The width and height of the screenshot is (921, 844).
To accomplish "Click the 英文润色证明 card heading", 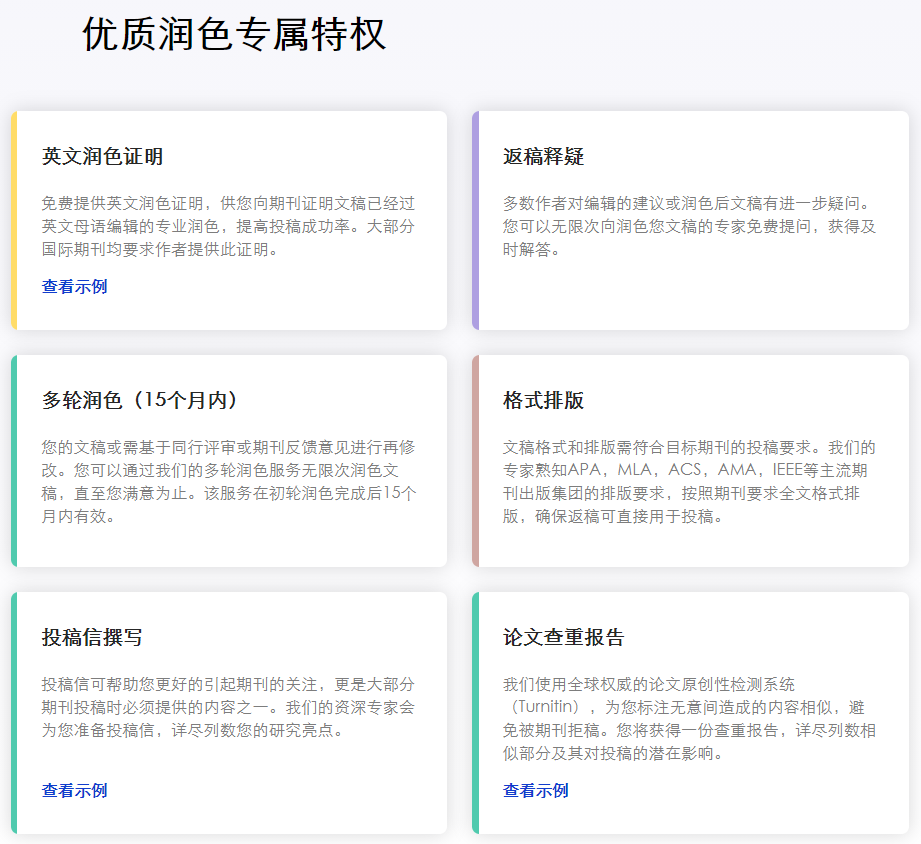I will point(102,157).
